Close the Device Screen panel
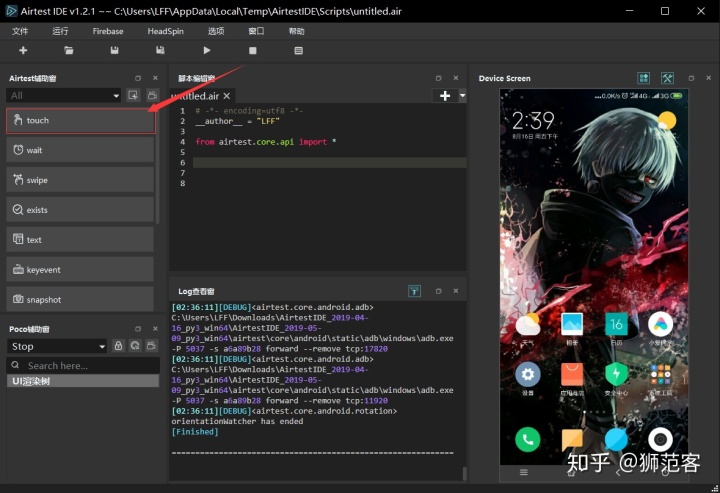This screenshot has width=720, height=493. (x=709, y=78)
